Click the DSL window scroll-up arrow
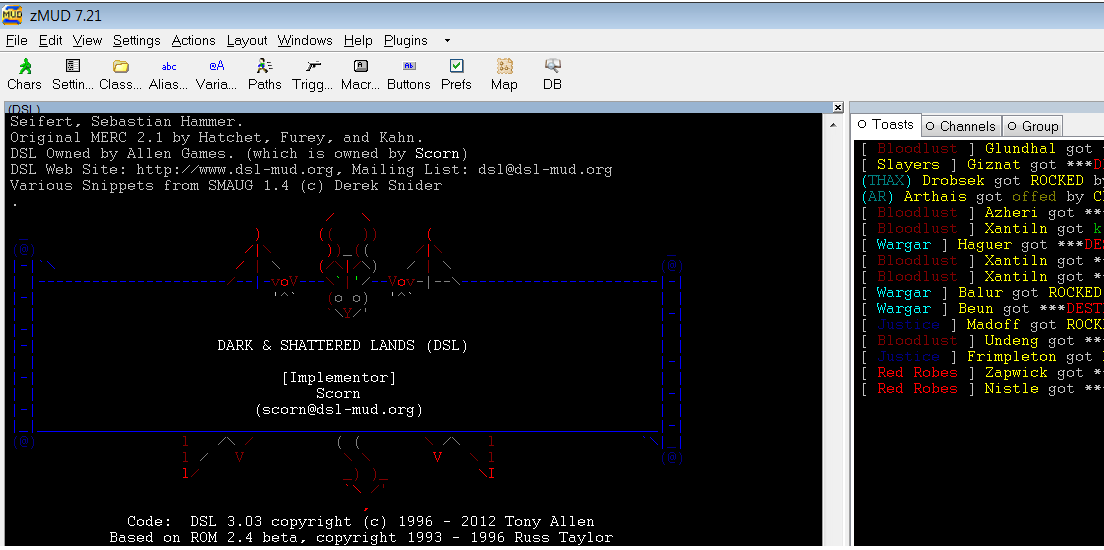The width and height of the screenshot is (1104, 550). [833, 124]
